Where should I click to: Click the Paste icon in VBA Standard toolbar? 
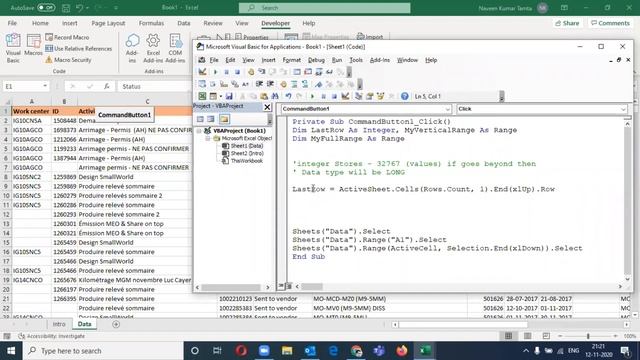pyautogui.click(x=264, y=96)
